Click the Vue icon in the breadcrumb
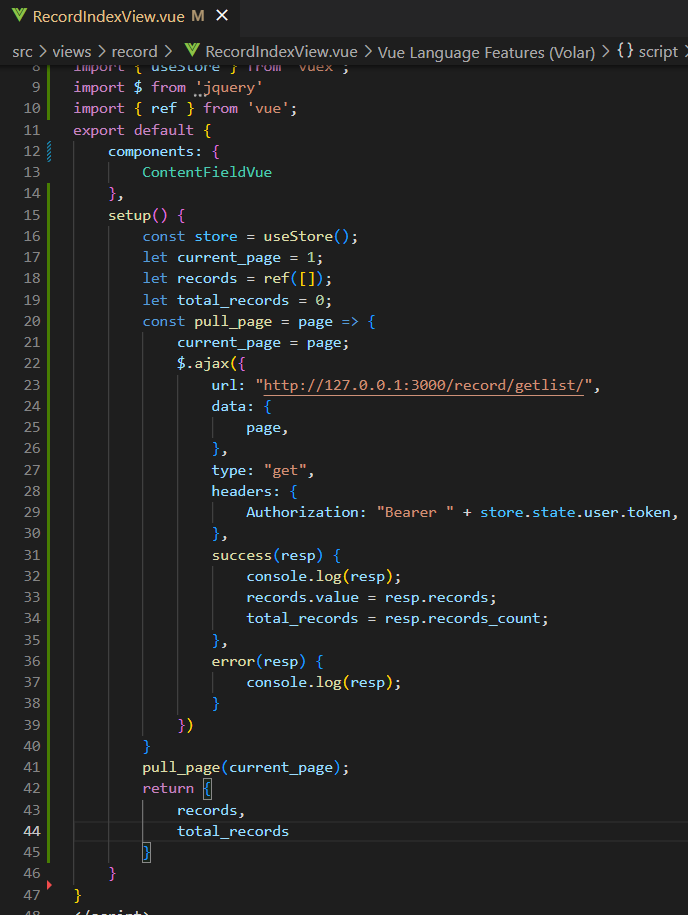 coord(191,51)
